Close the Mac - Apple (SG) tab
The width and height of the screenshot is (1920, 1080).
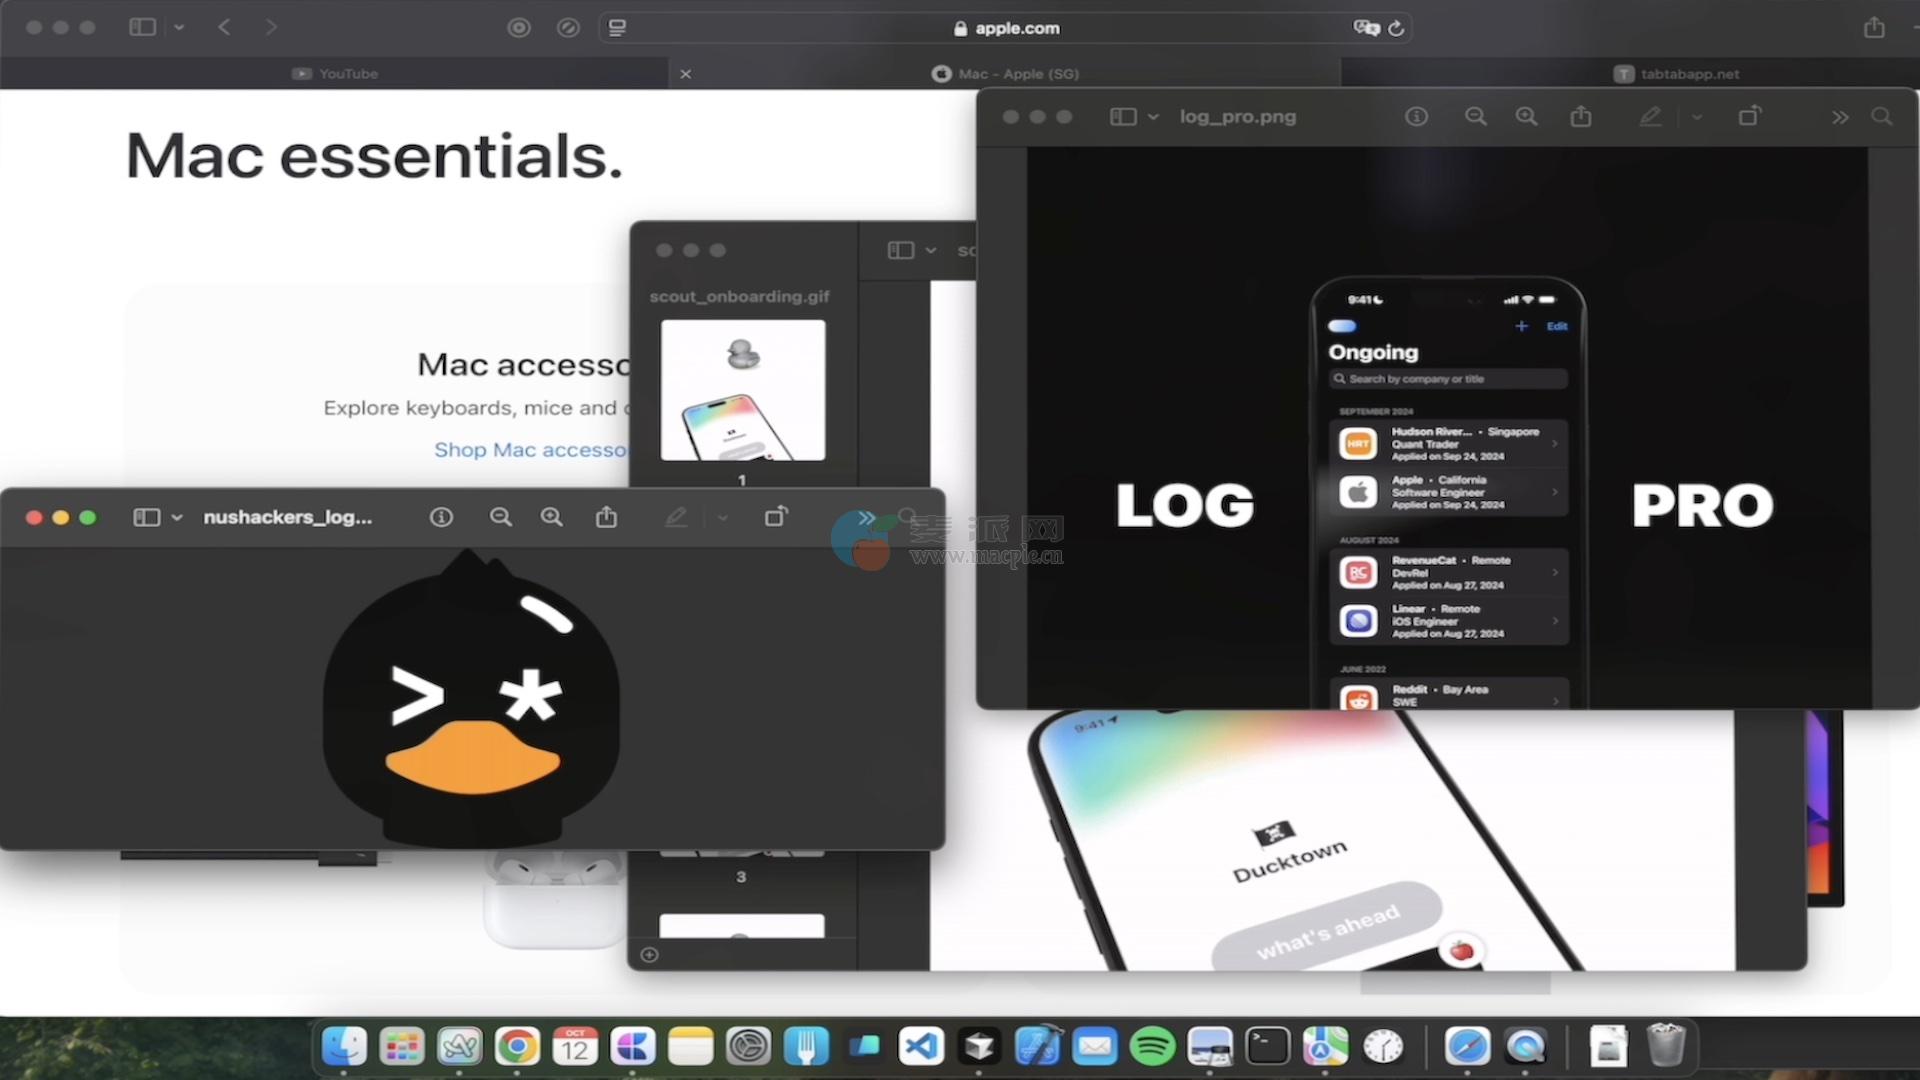tap(685, 74)
